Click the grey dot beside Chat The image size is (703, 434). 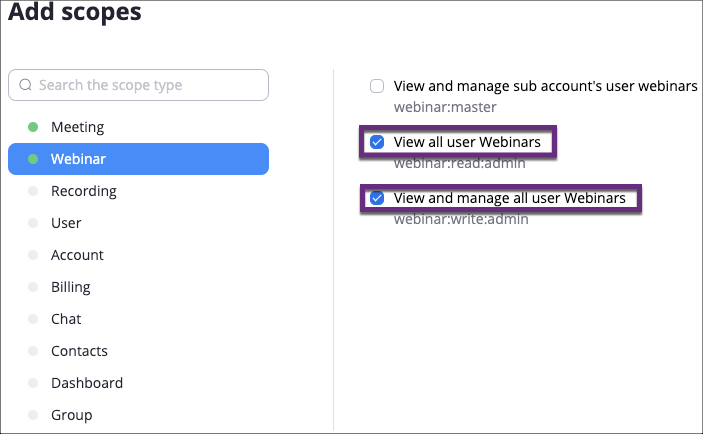click(33, 319)
